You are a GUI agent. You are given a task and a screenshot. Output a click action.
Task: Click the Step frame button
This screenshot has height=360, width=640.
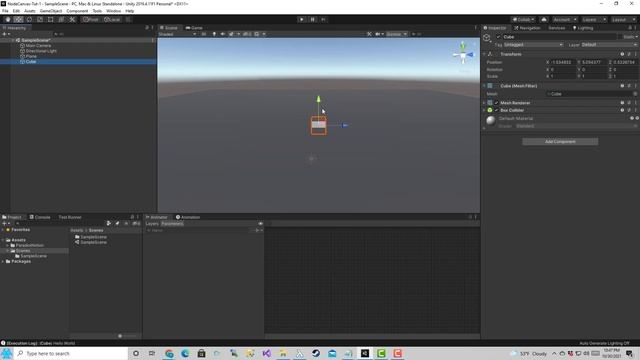point(324,19)
